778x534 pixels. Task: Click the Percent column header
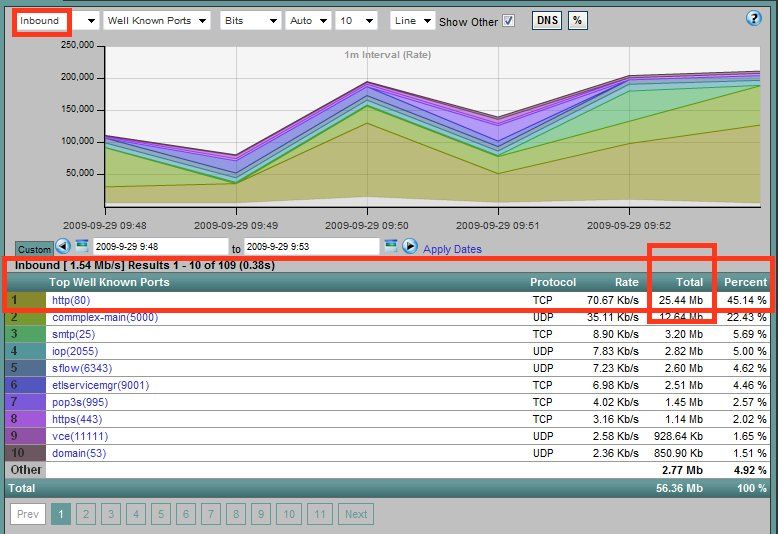click(745, 282)
